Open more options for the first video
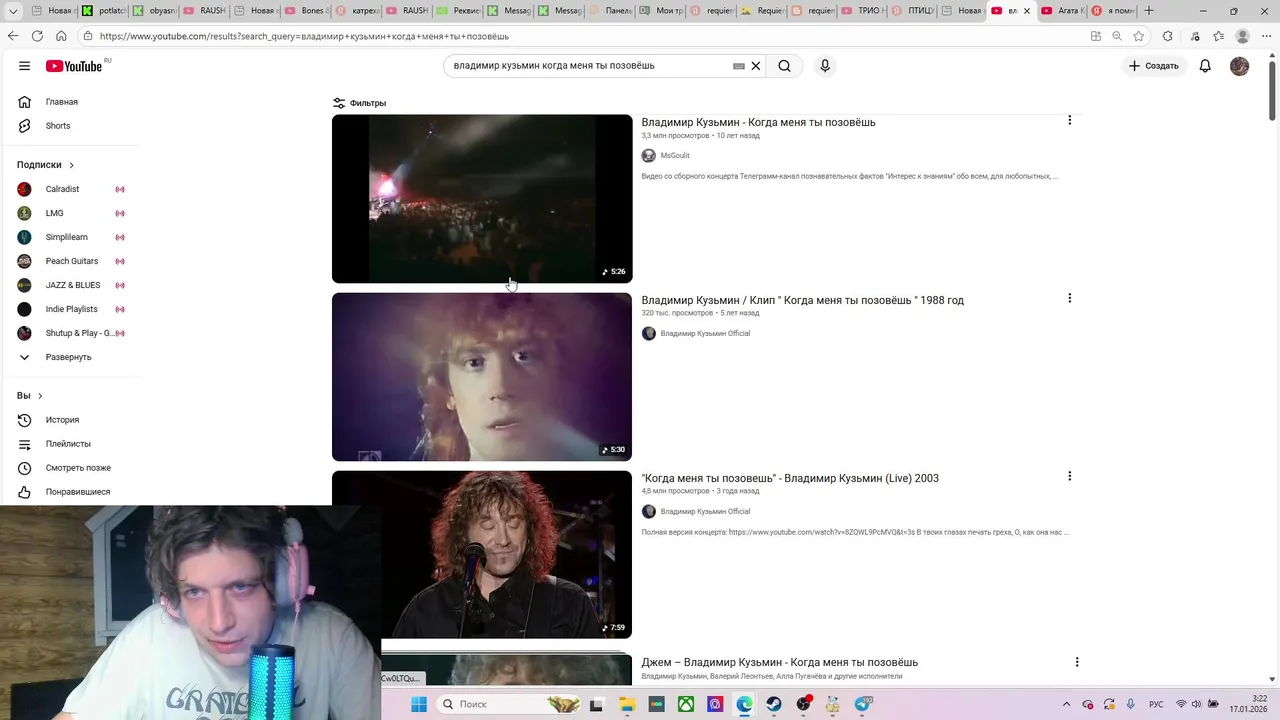 pos(1069,120)
